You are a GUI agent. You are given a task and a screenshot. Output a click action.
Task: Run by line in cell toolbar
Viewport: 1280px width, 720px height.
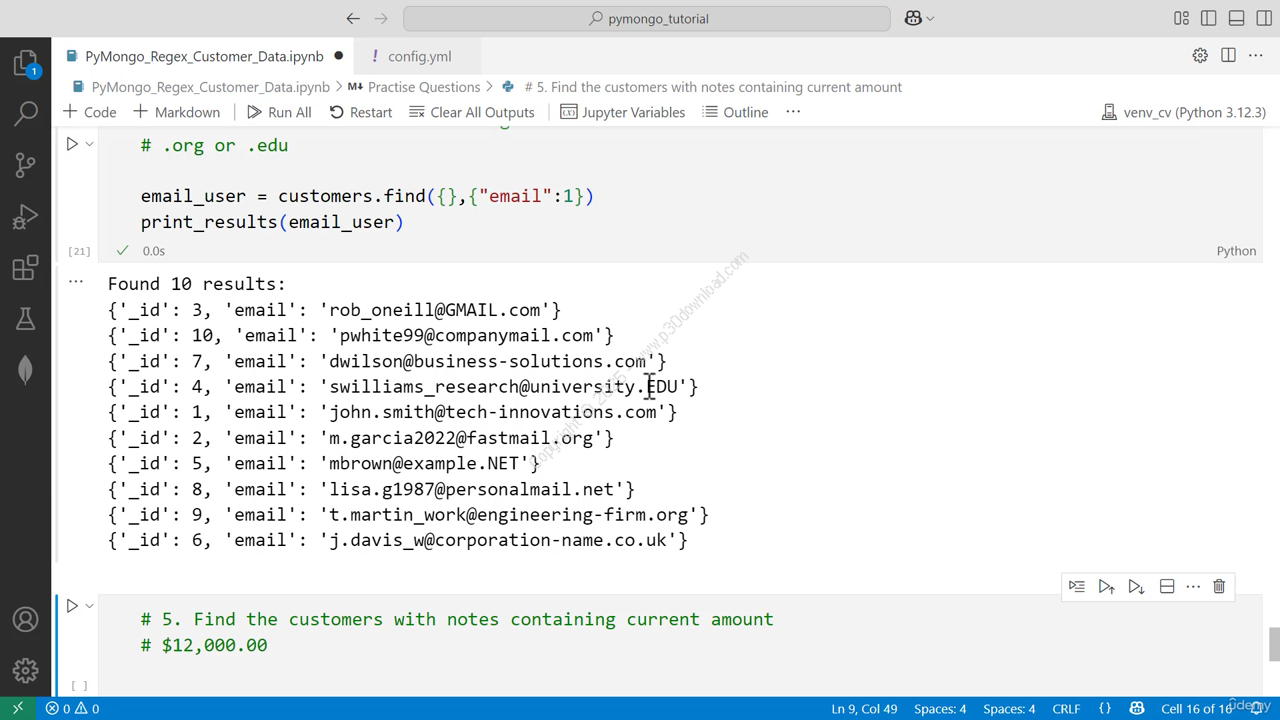[x=1076, y=586]
